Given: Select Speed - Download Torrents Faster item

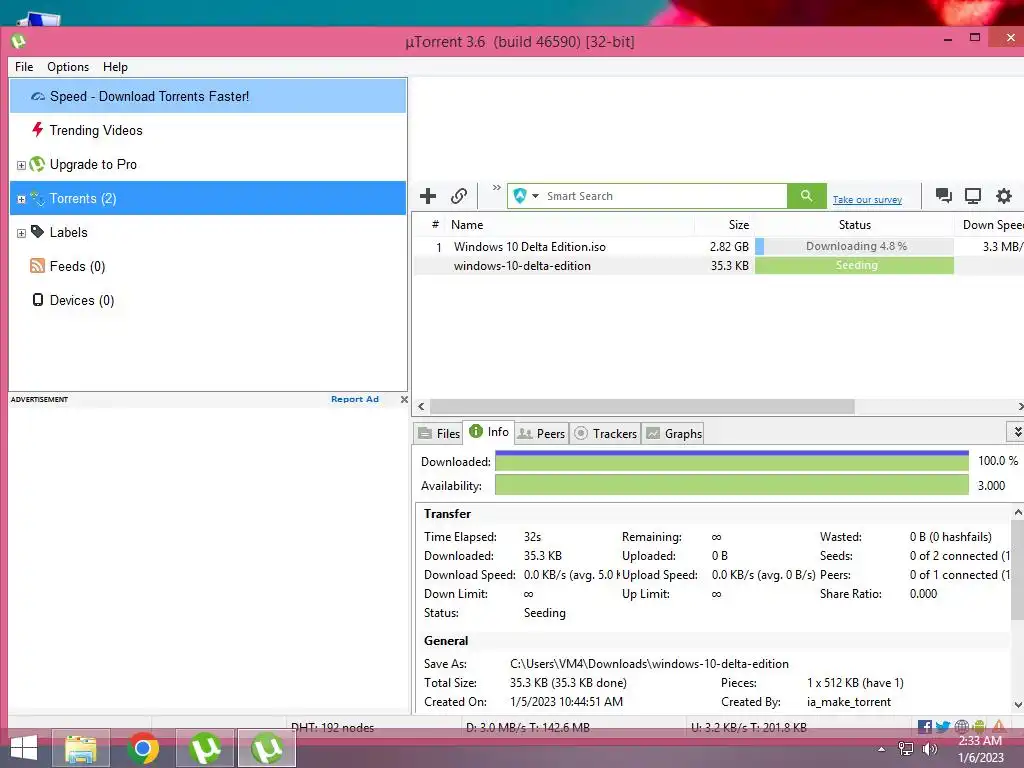Looking at the screenshot, I should tap(208, 96).
